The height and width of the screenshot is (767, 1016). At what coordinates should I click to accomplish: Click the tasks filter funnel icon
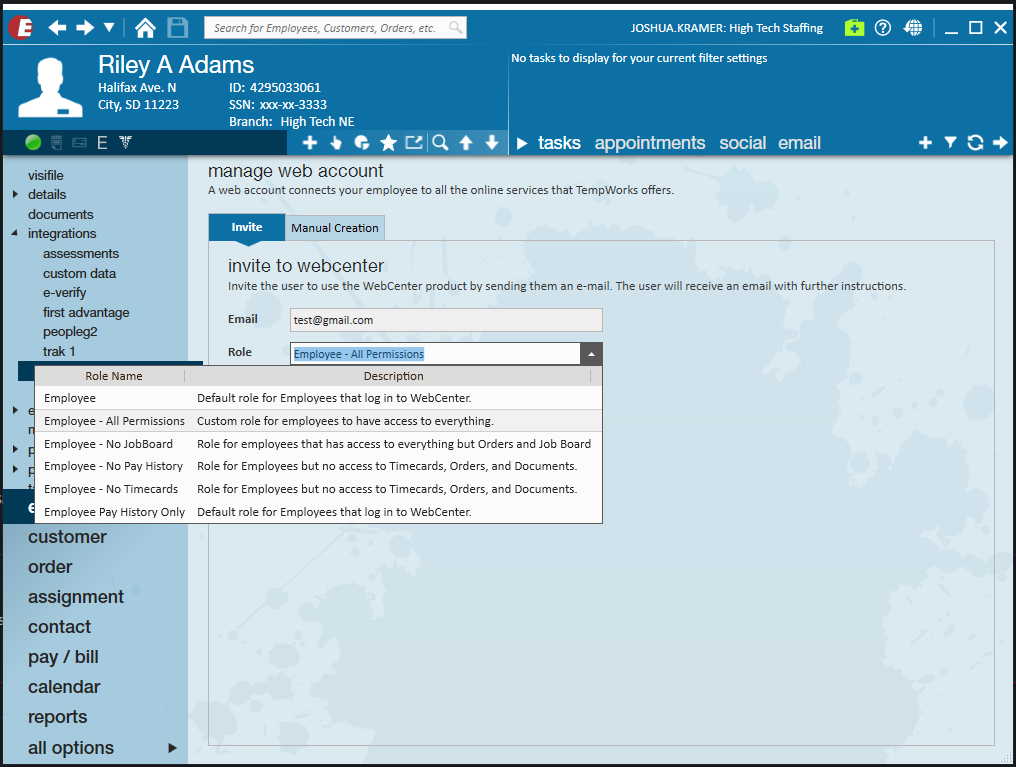pos(950,143)
